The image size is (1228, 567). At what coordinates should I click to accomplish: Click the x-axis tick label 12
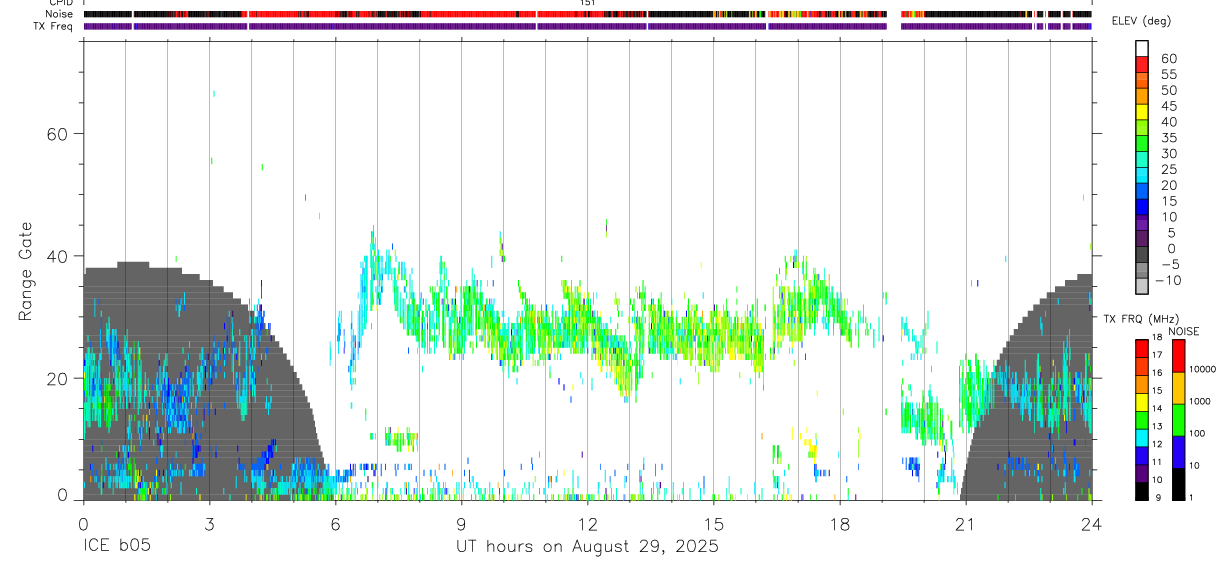coord(587,523)
